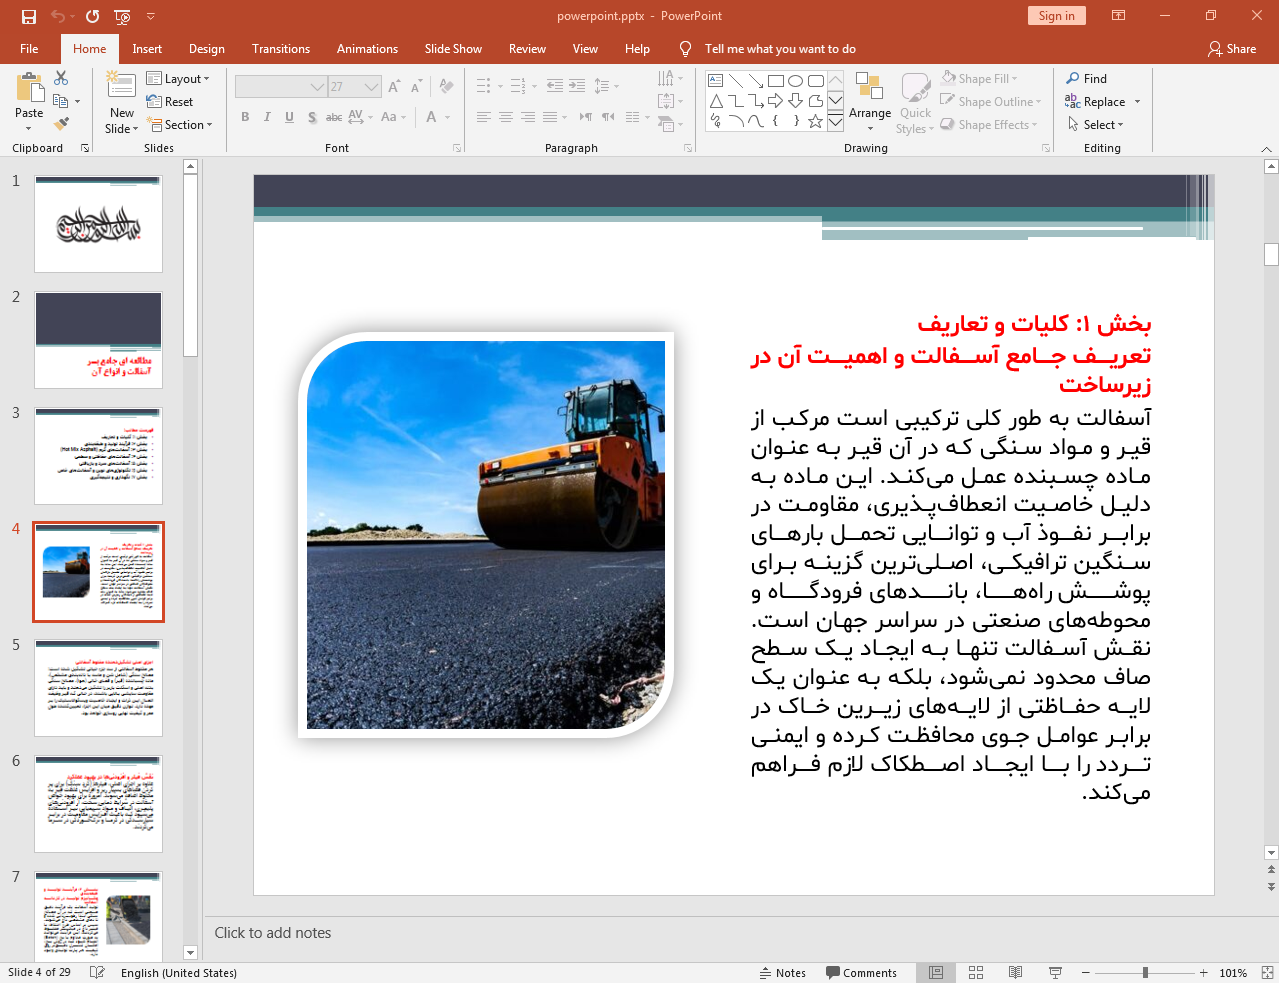
Task: Click the Share button
Action: click(x=1232, y=48)
